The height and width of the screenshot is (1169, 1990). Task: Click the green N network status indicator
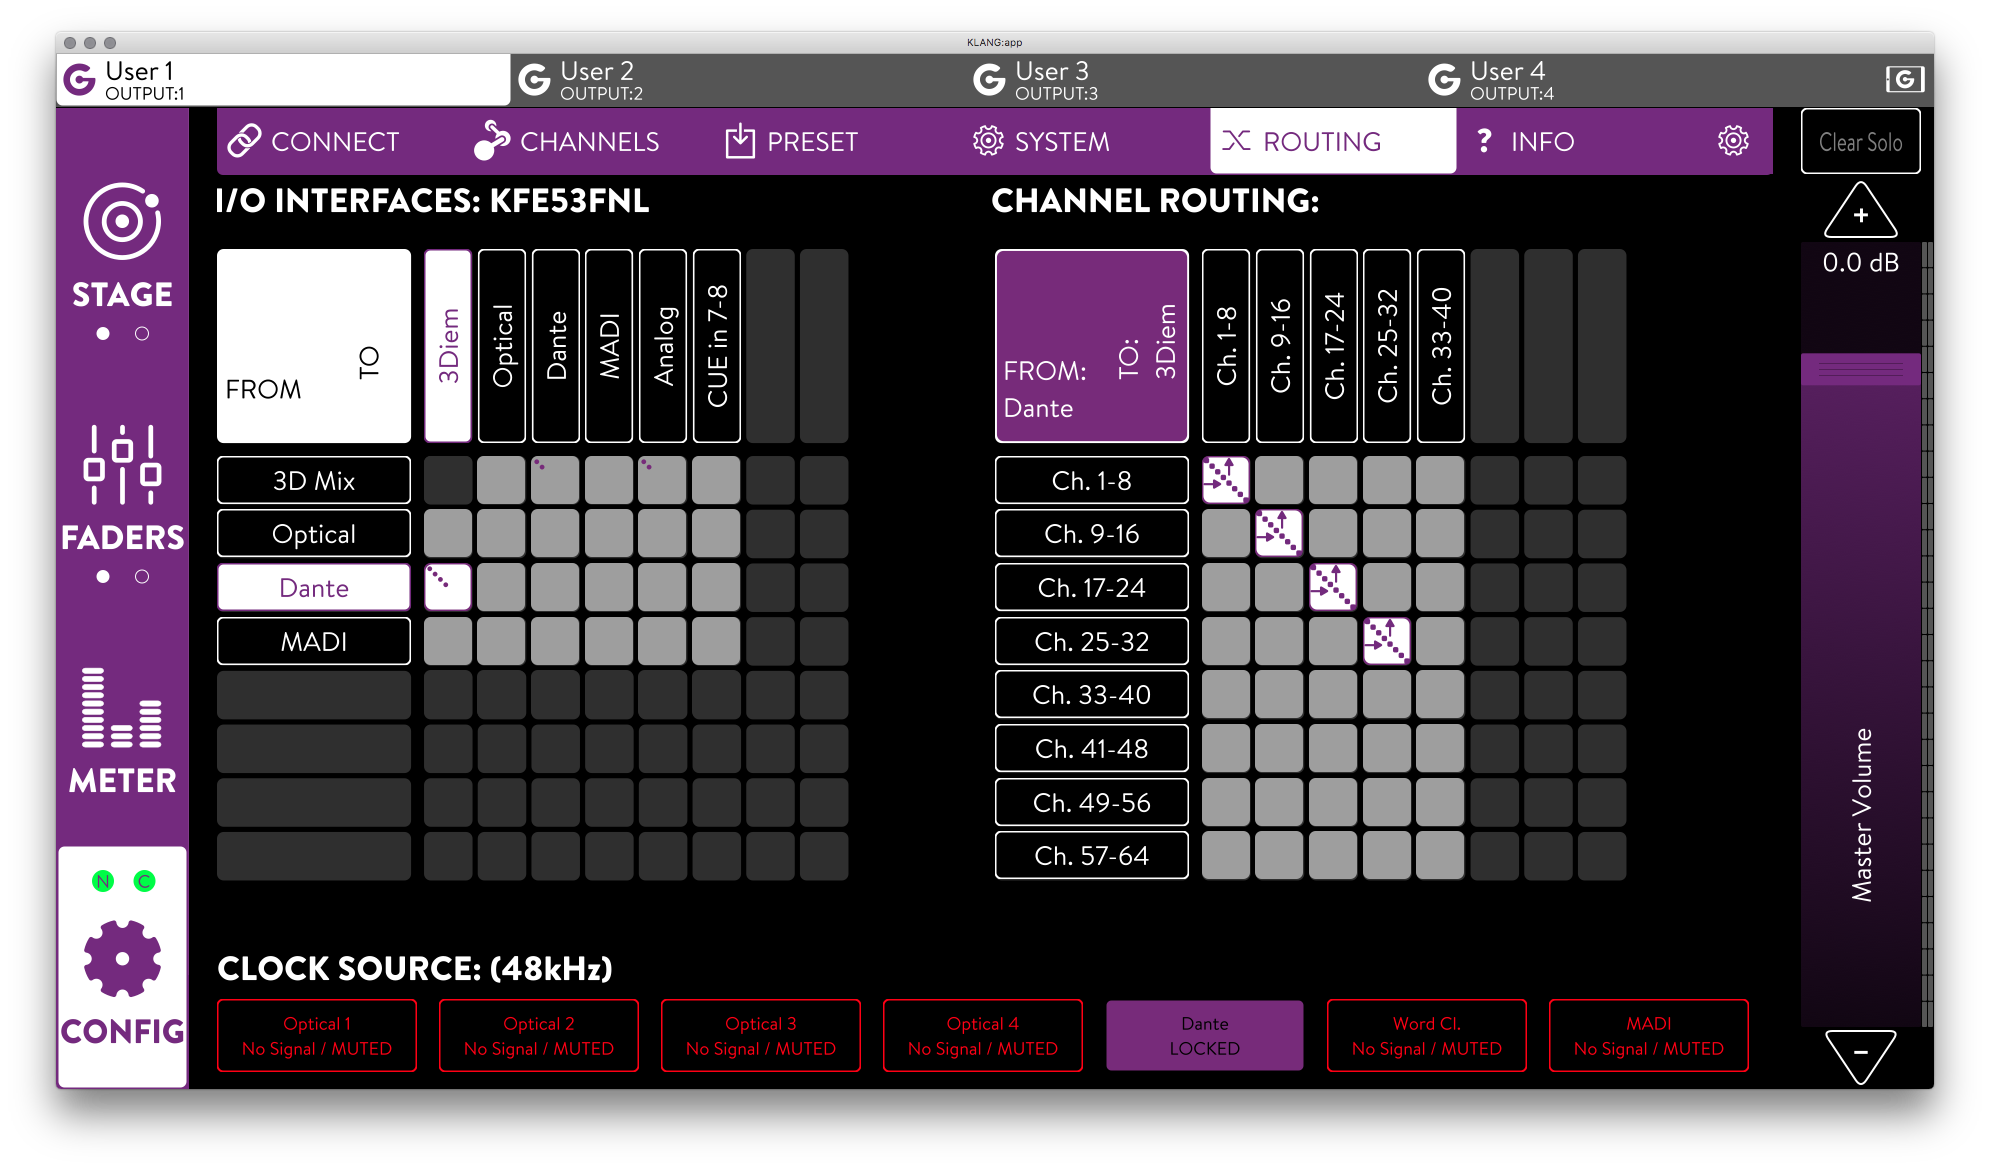click(x=103, y=881)
